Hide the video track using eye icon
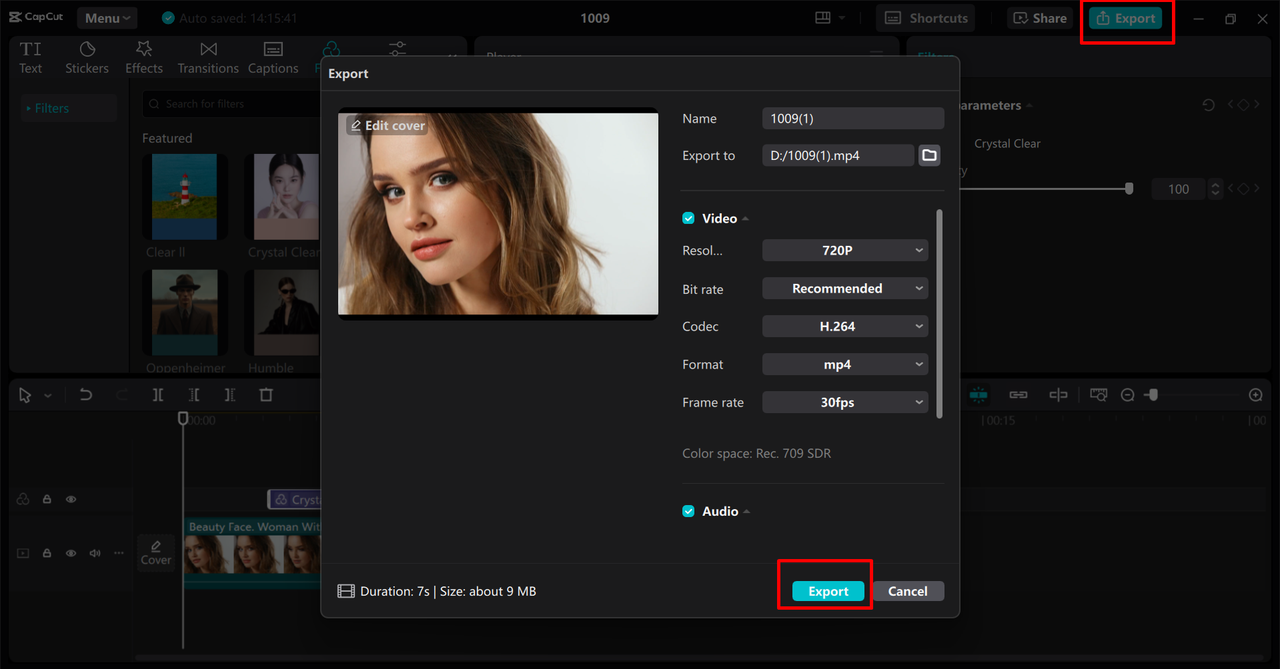Viewport: 1280px width, 669px height. click(x=71, y=553)
